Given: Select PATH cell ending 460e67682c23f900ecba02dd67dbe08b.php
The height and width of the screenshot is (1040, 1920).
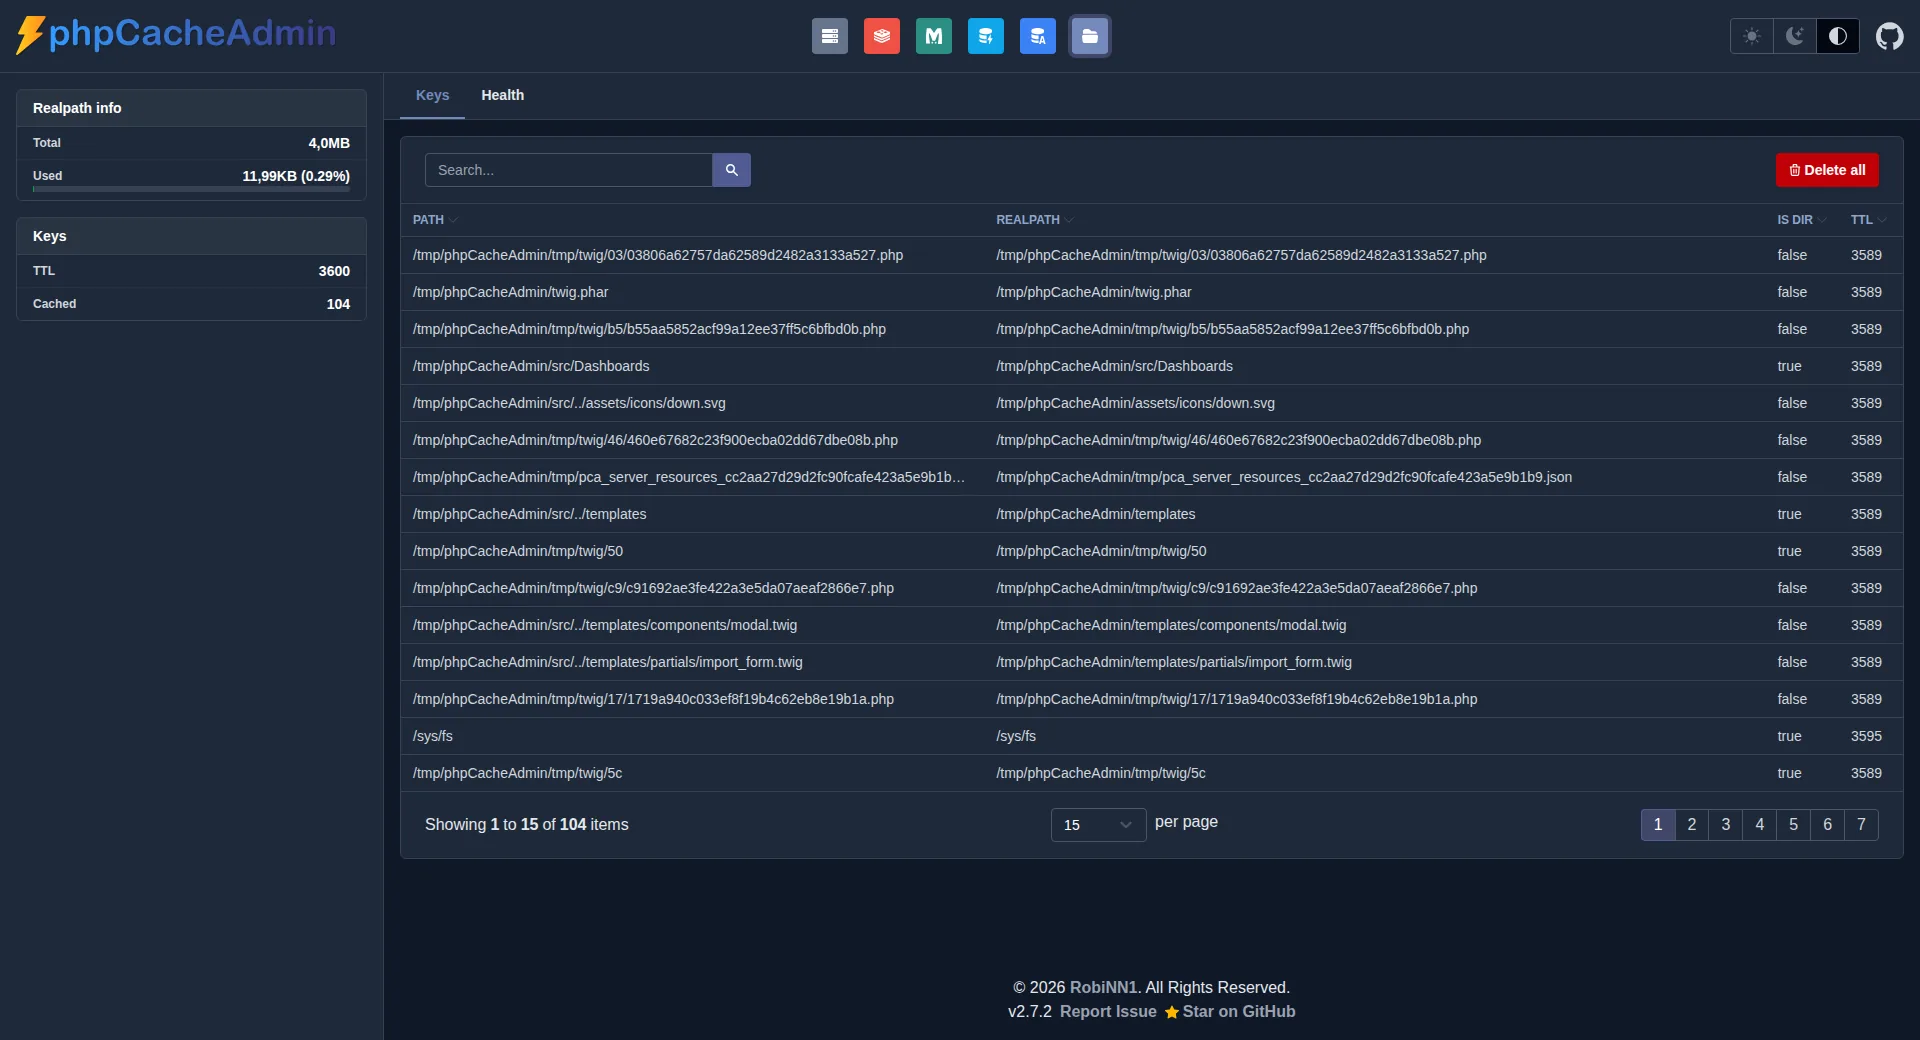Looking at the screenshot, I should tap(655, 440).
